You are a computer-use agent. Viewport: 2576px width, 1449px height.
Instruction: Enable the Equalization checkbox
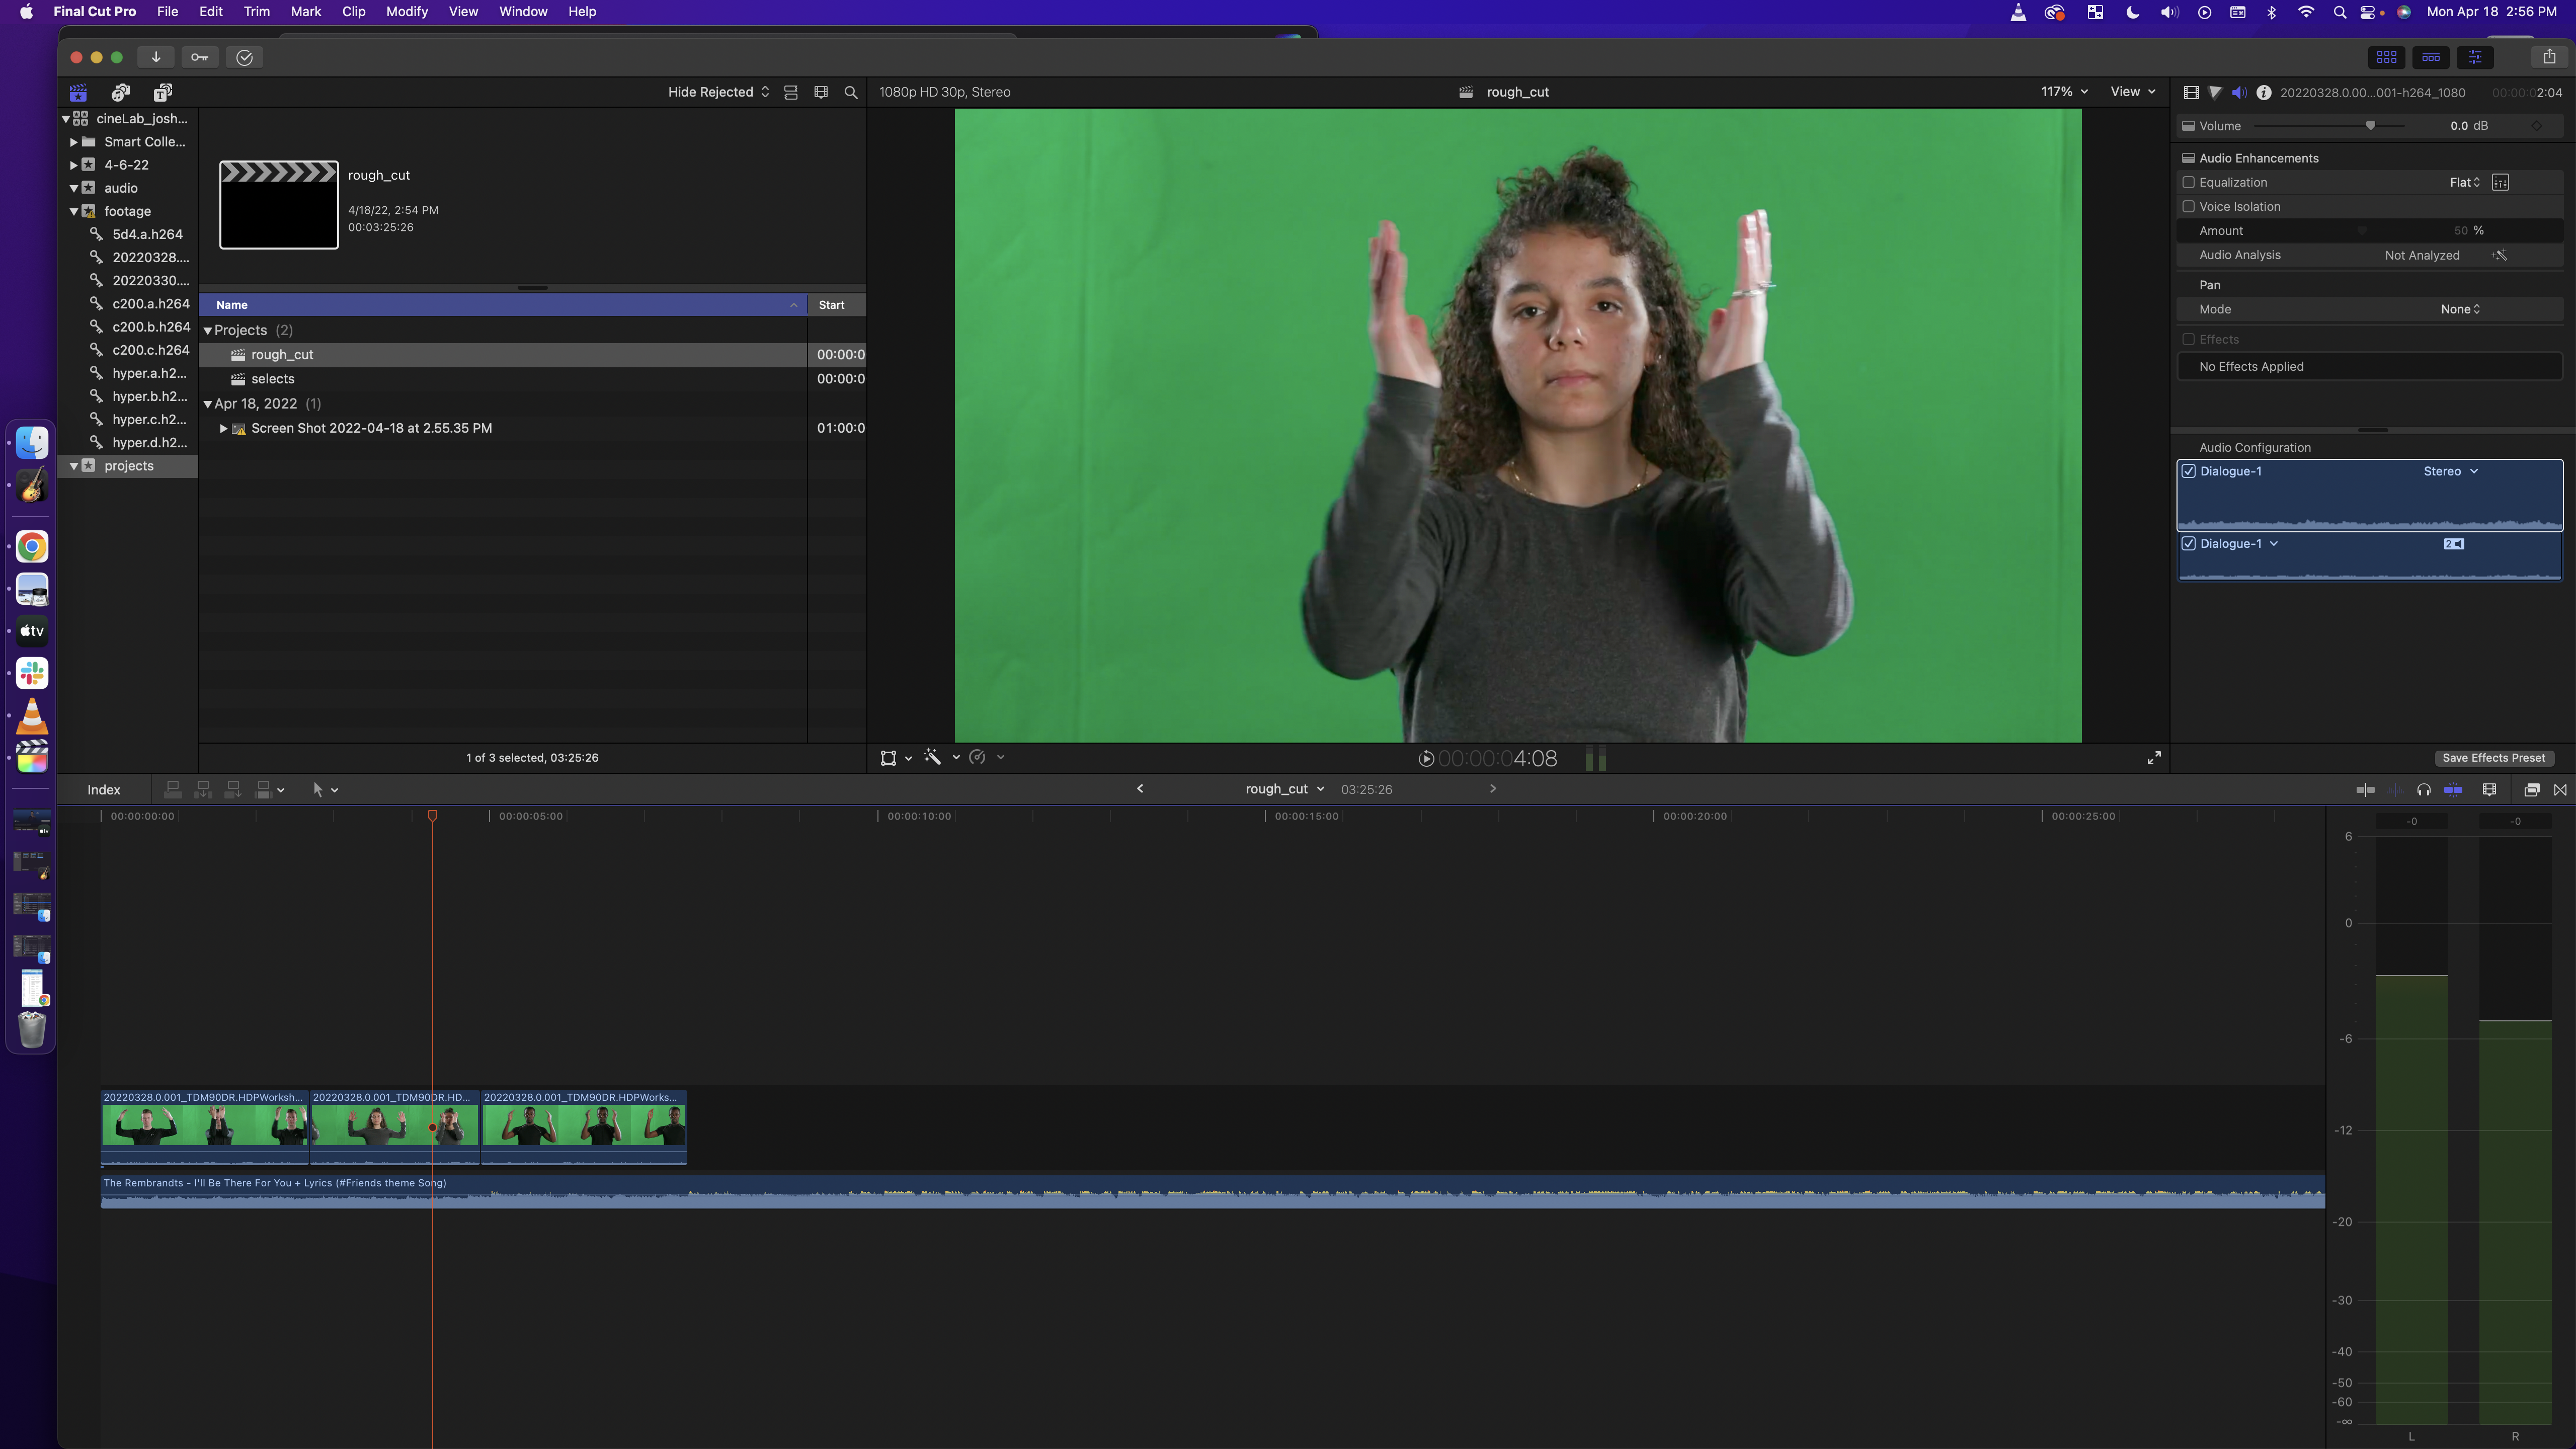click(2188, 182)
